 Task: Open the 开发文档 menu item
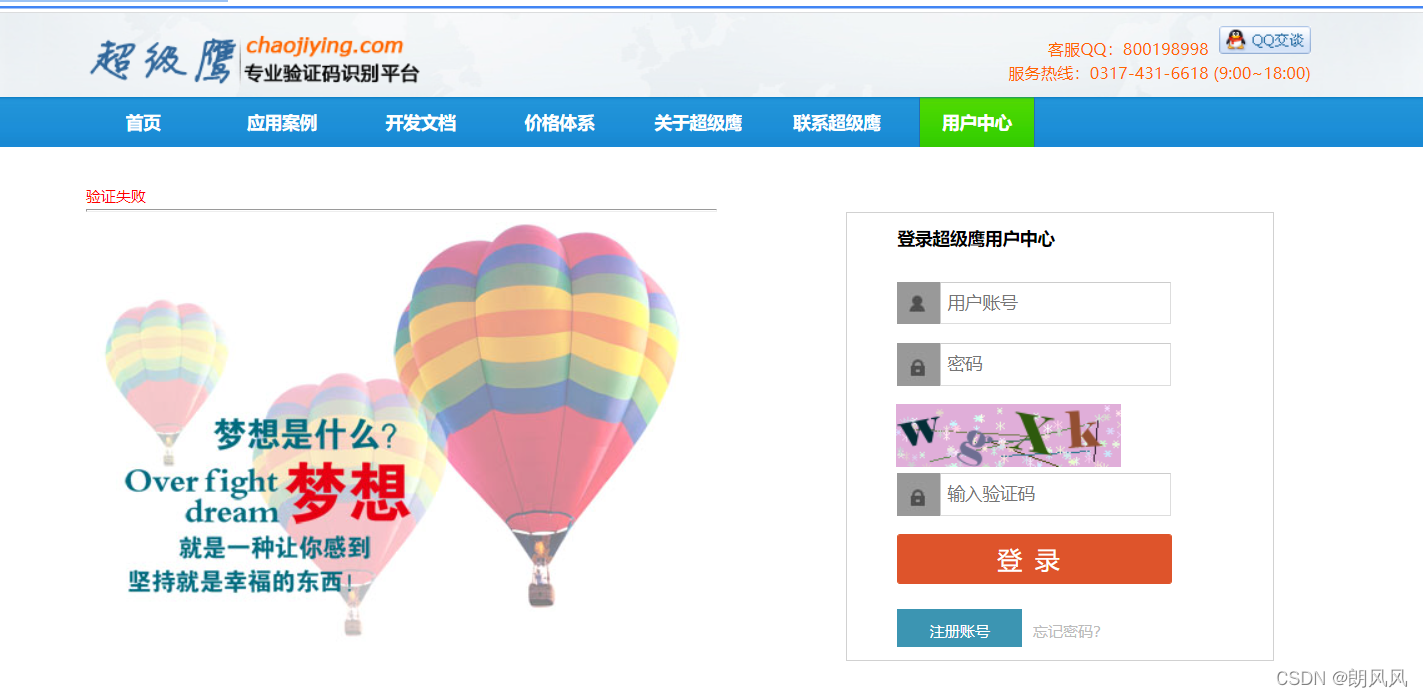pos(421,123)
